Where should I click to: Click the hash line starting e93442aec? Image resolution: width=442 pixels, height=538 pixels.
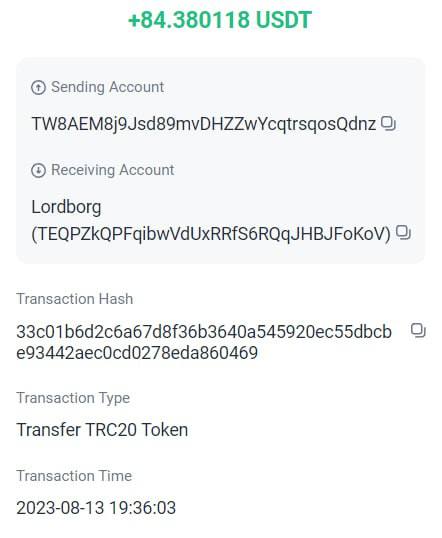click(x=137, y=353)
